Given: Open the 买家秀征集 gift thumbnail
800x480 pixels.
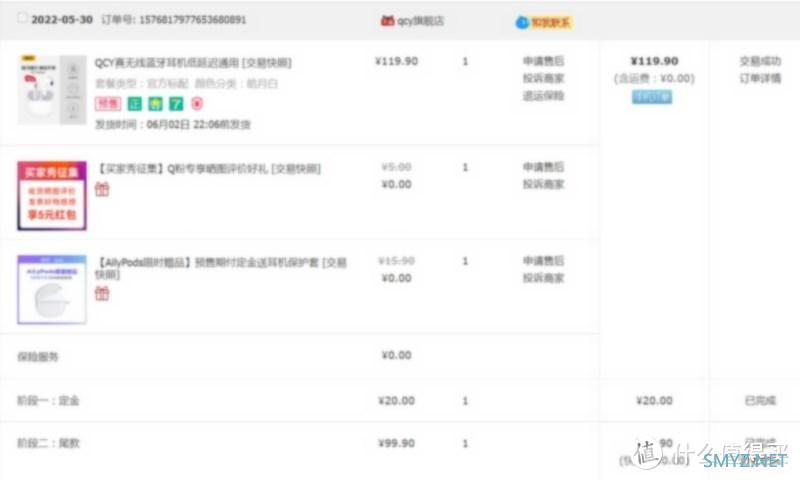Looking at the screenshot, I should point(52,196).
